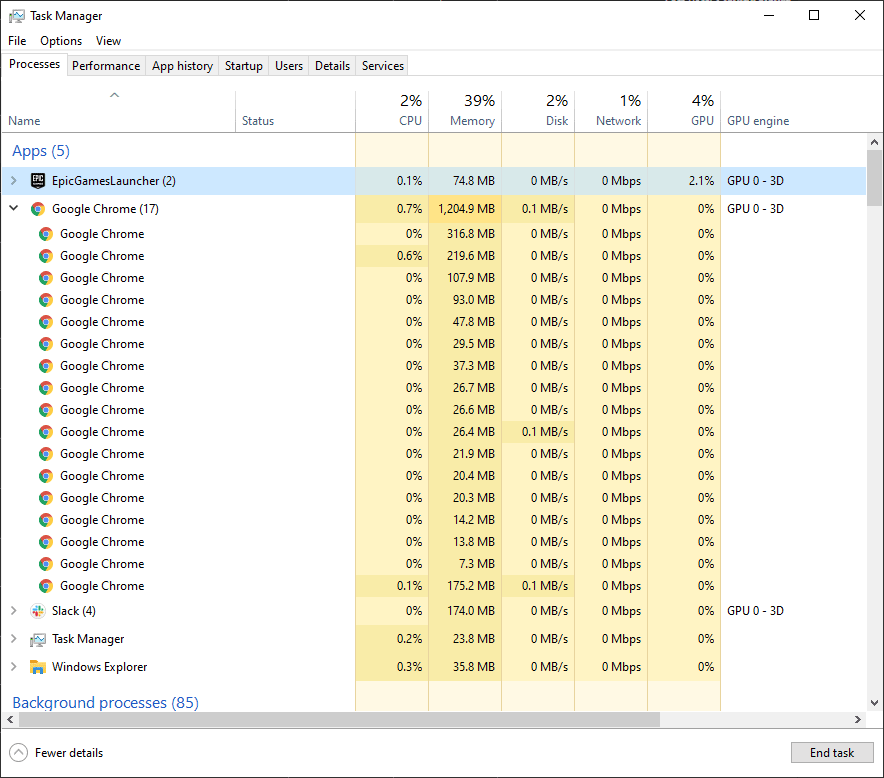Switch to the Services tab
Screen dimensions: 884x778
click(383, 66)
